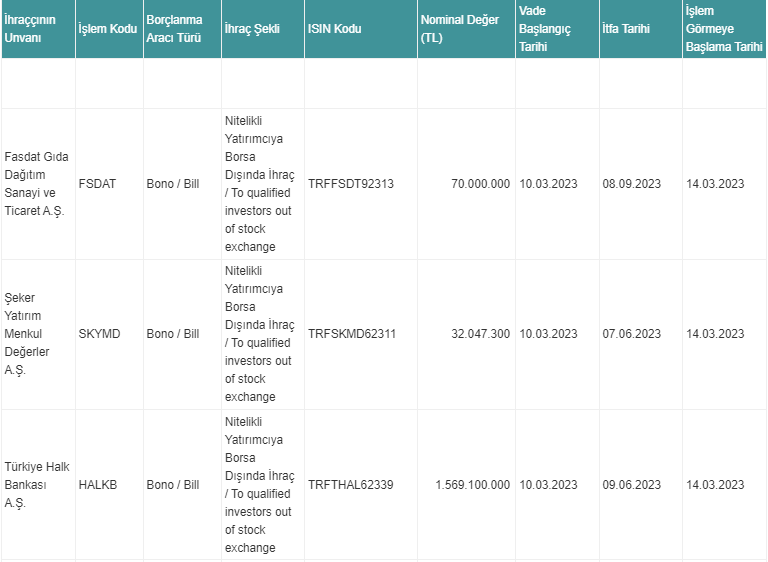
Task: Click the İhraç Şekli column header
Action: 263,29
